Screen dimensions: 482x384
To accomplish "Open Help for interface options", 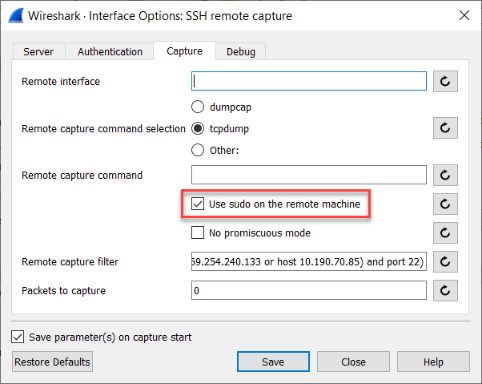I will (x=433, y=362).
